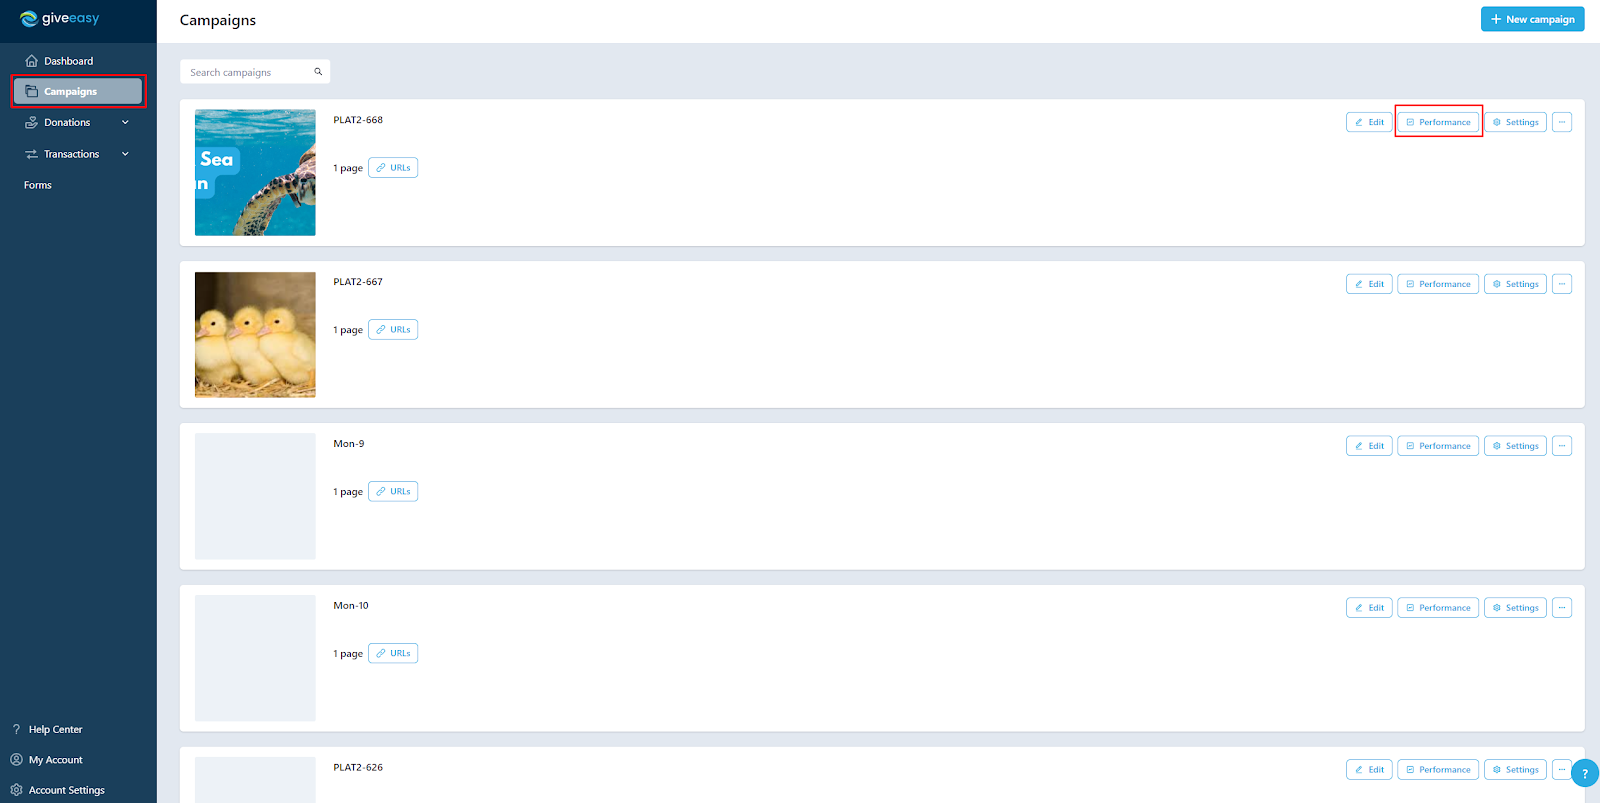Click the Search campaigns field
Image resolution: width=1600 pixels, height=803 pixels.
coord(254,72)
